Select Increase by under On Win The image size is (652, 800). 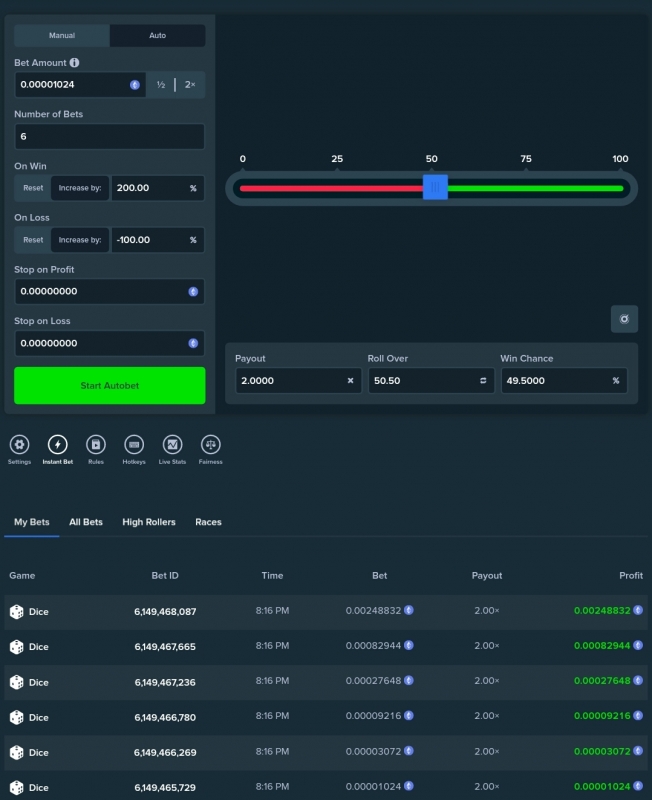tap(80, 188)
